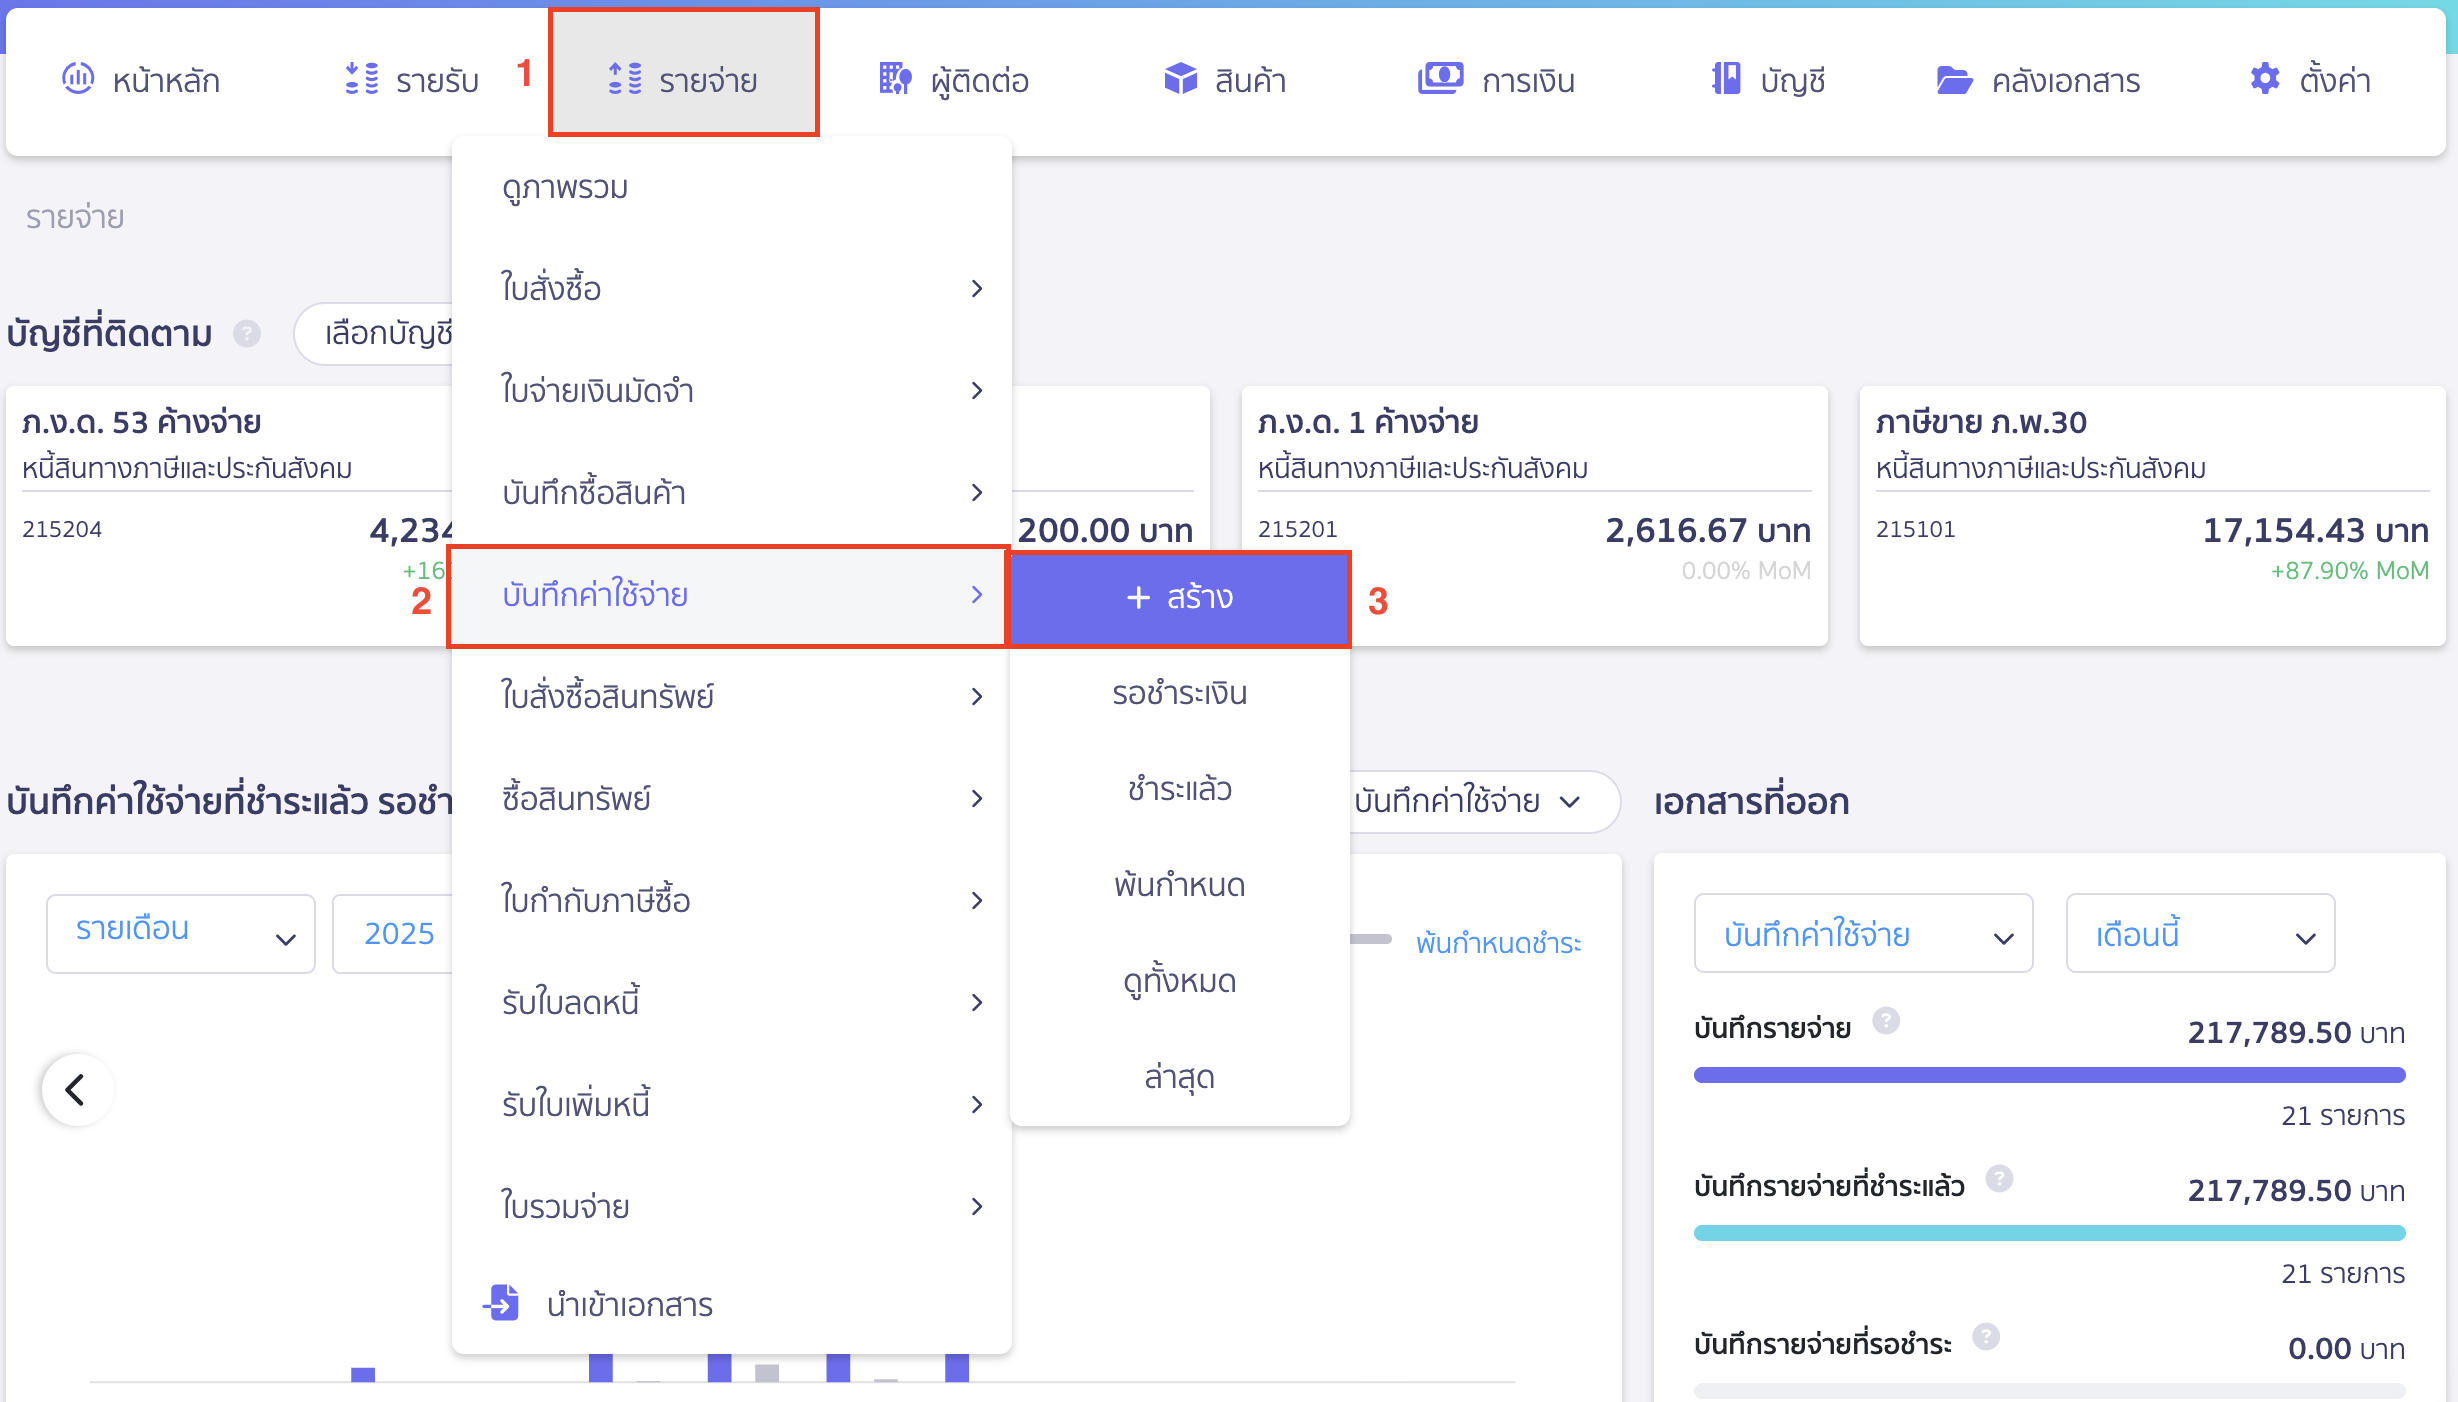
Task: Click the plus icon on สร้าง button
Action: 1138,597
